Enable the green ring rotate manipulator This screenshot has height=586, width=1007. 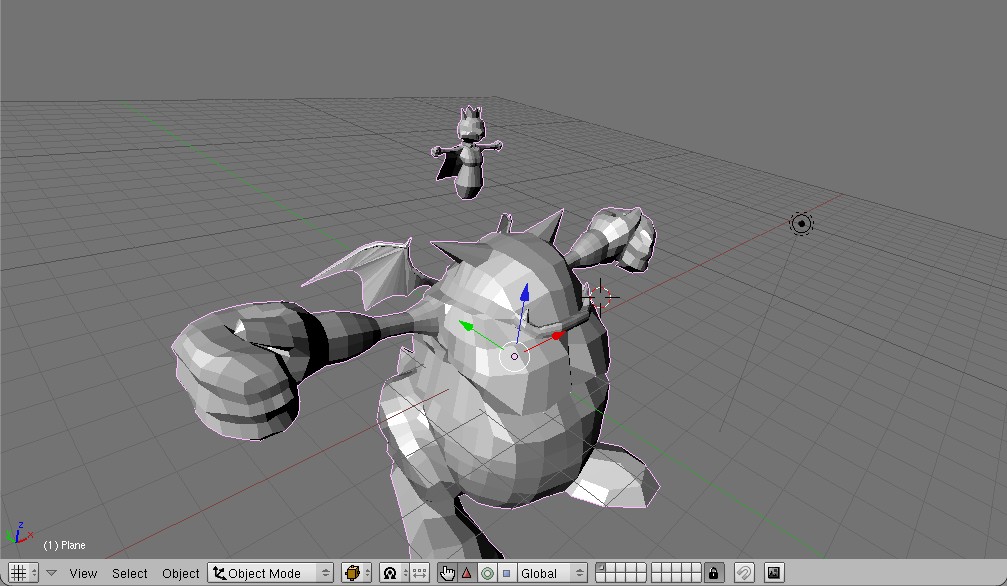(x=487, y=573)
